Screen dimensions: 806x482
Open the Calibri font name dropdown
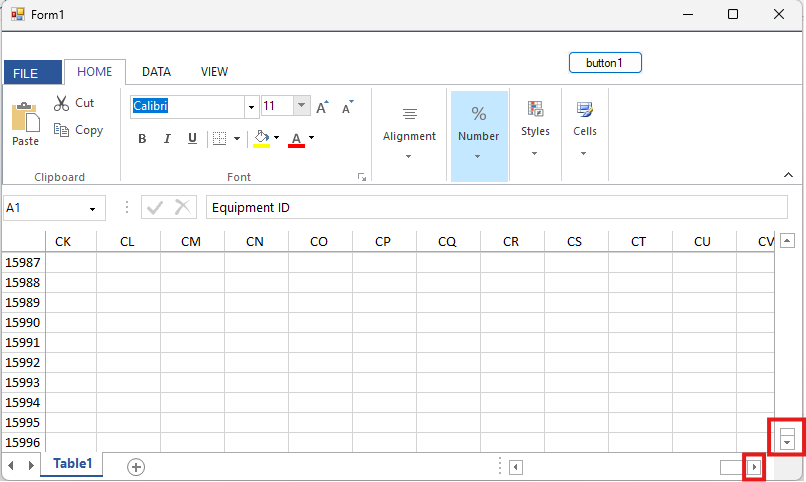(251, 107)
